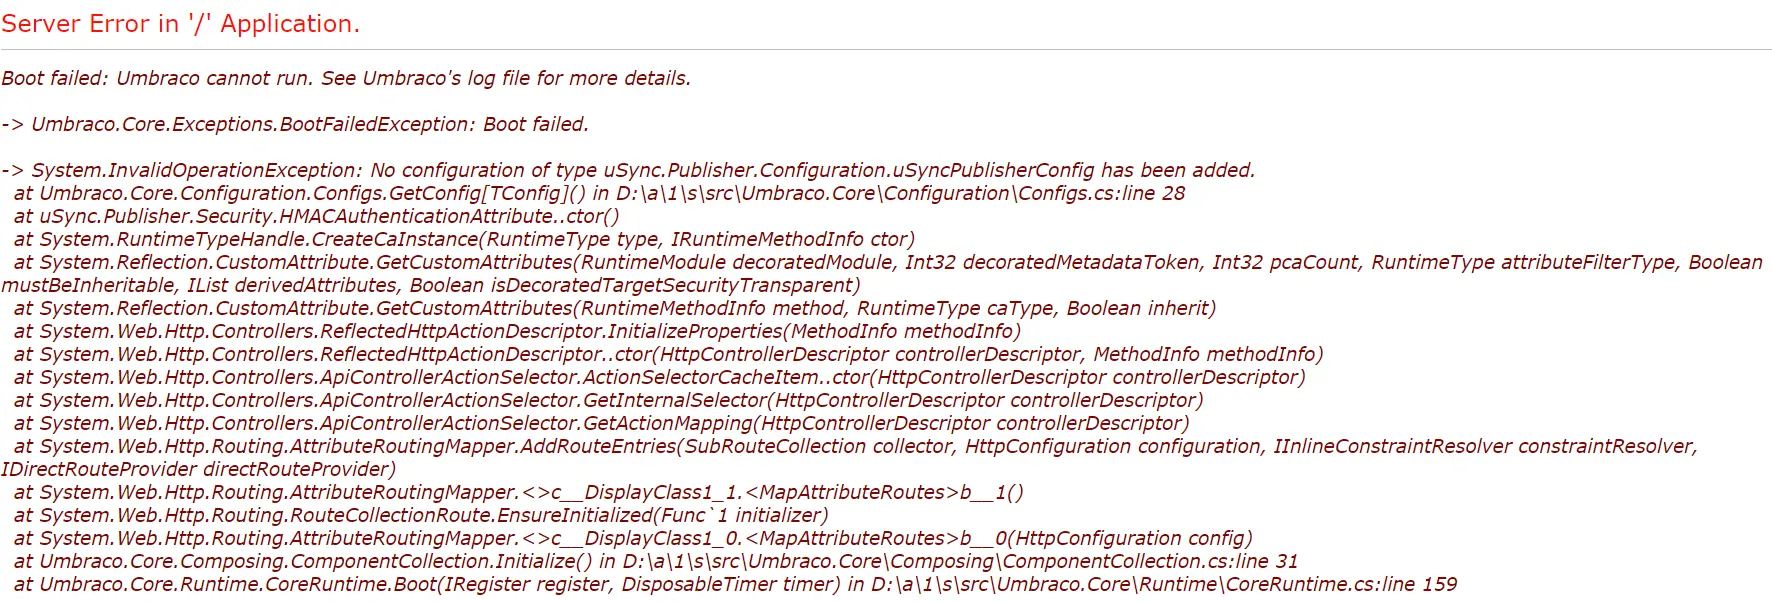
Task: Select the ReflectedHttpActionDescriptor.InitializeProperties line
Action: coord(517,331)
